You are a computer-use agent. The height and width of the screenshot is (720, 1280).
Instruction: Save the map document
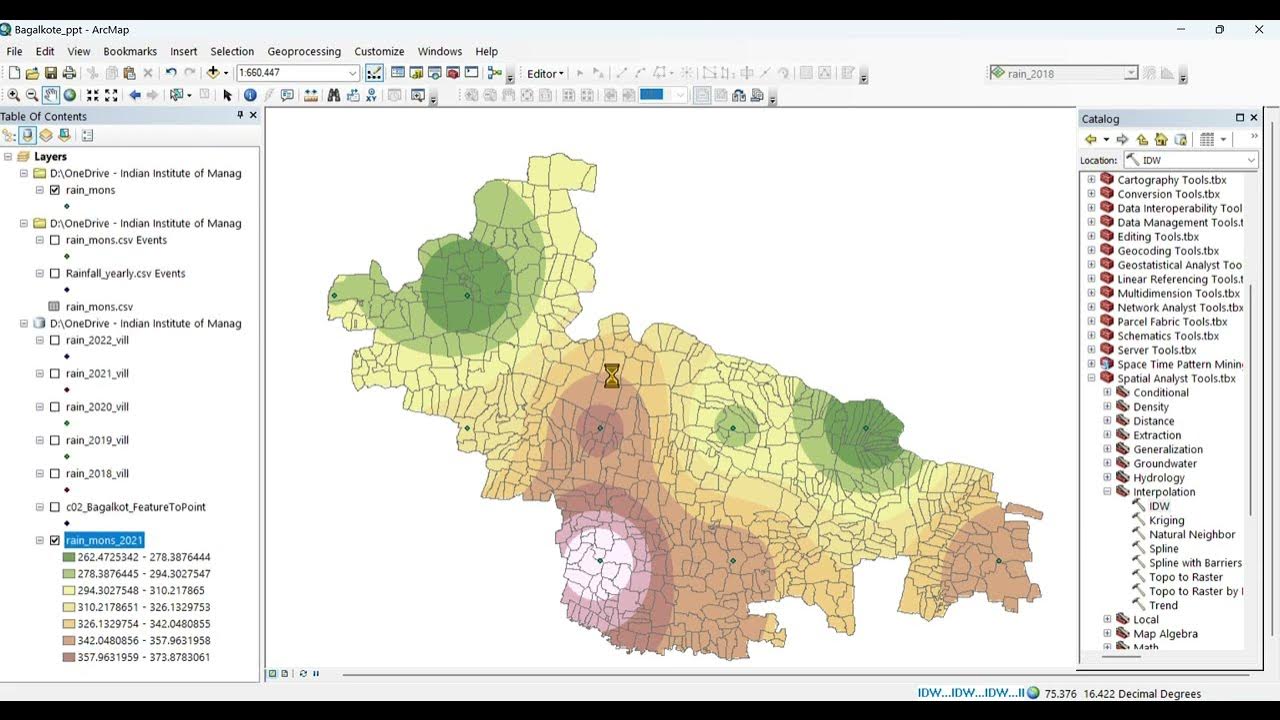(x=50, y=73)
